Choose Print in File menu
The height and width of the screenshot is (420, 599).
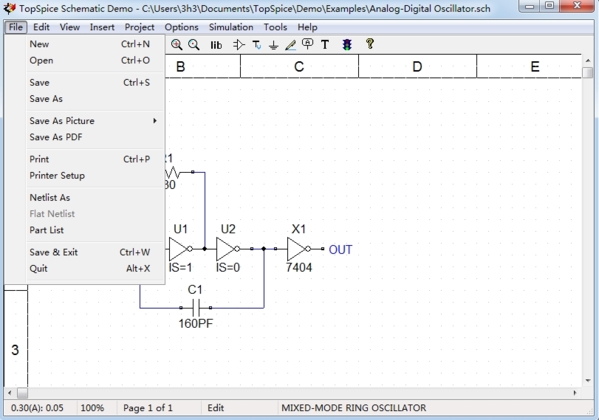[96, 159]
